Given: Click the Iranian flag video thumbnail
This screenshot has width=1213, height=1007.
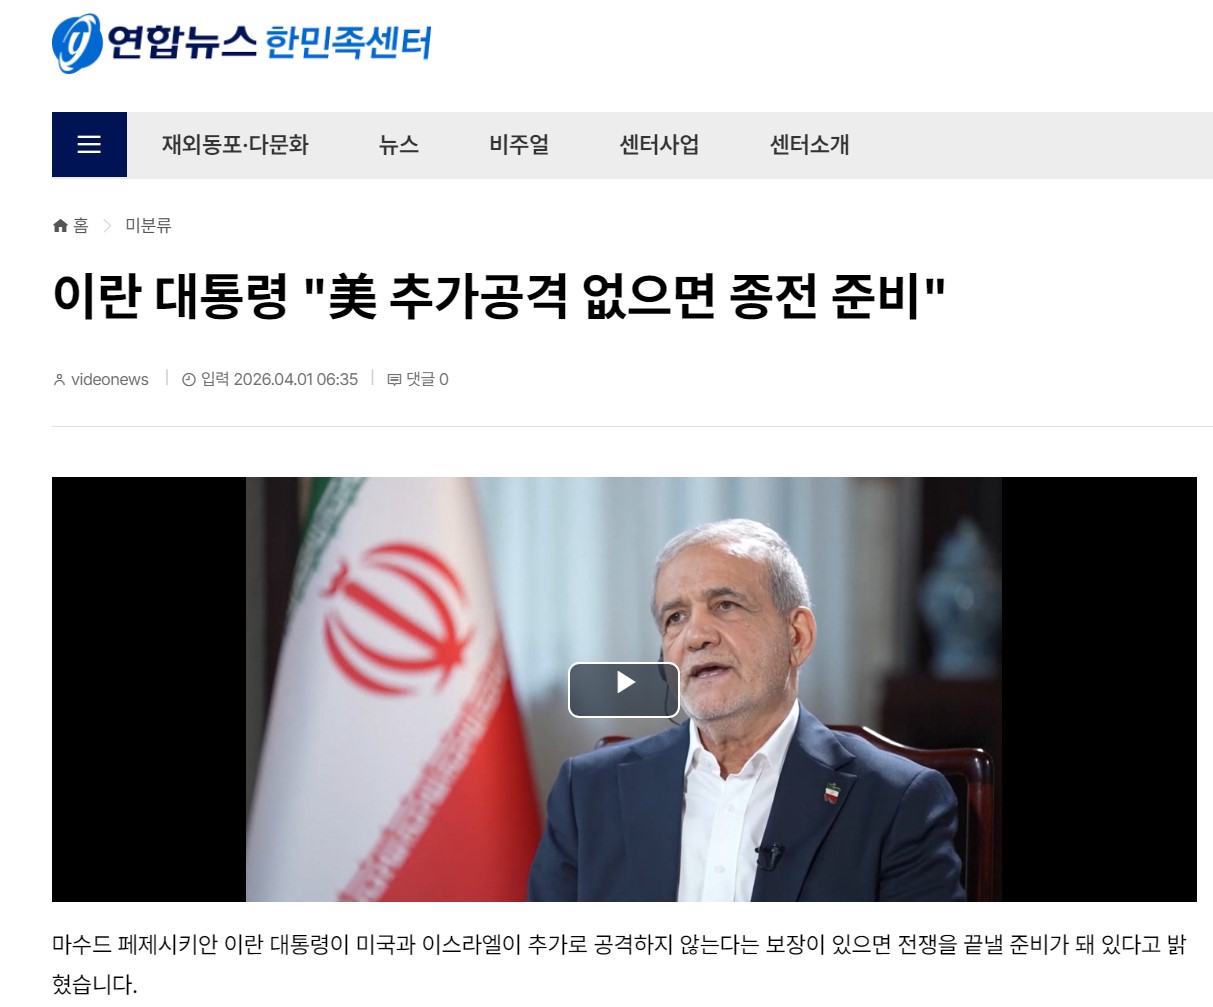Looking at the screenshot, I should point(624,689).
